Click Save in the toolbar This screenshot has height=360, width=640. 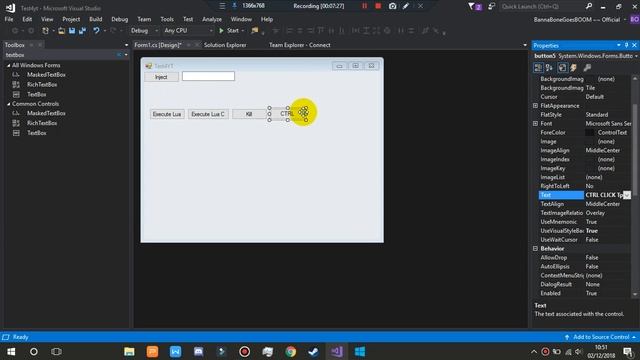(x=72, y=31)
